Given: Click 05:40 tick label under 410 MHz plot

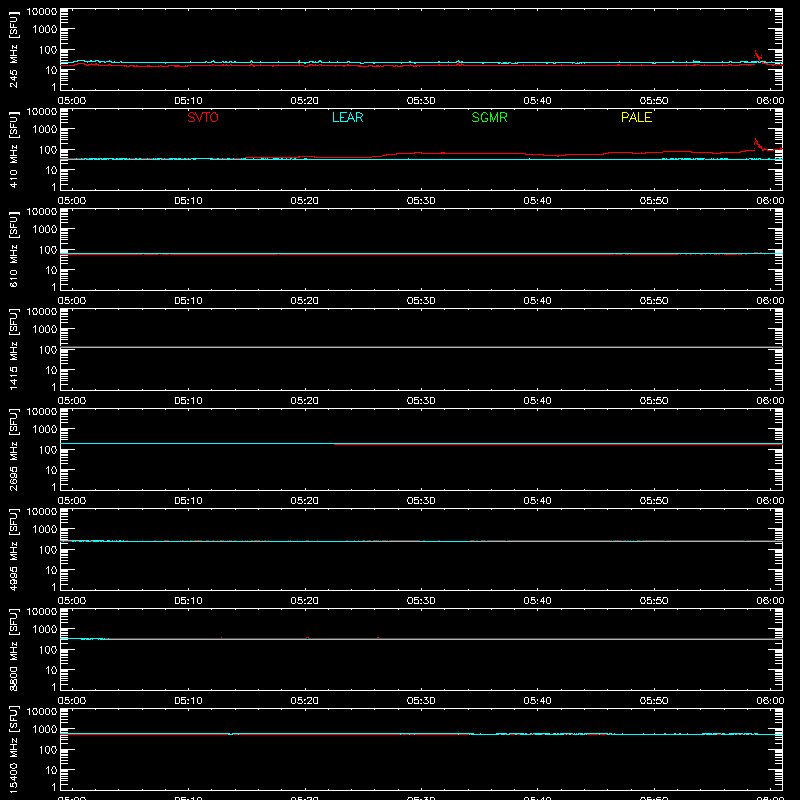Looking at the screenshot, I should click(537, 201).
